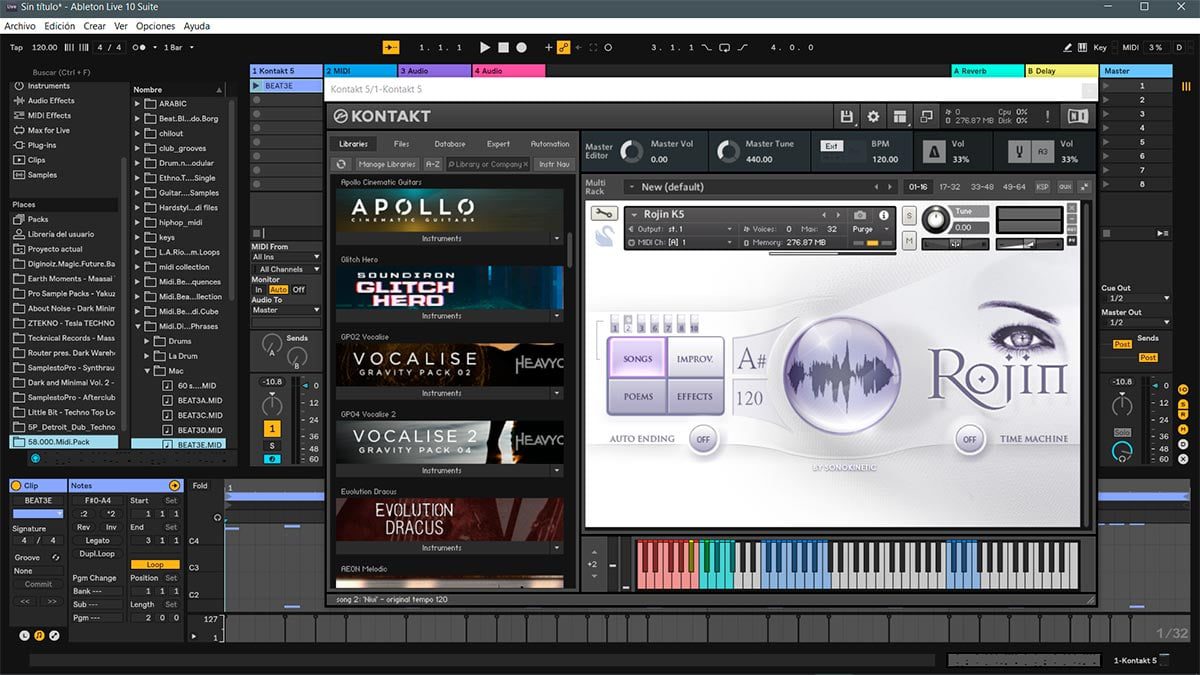Screen dimensions: 1200x675
Task: Toggle the Rojin K5 mute M button
Action: (909, 240)
